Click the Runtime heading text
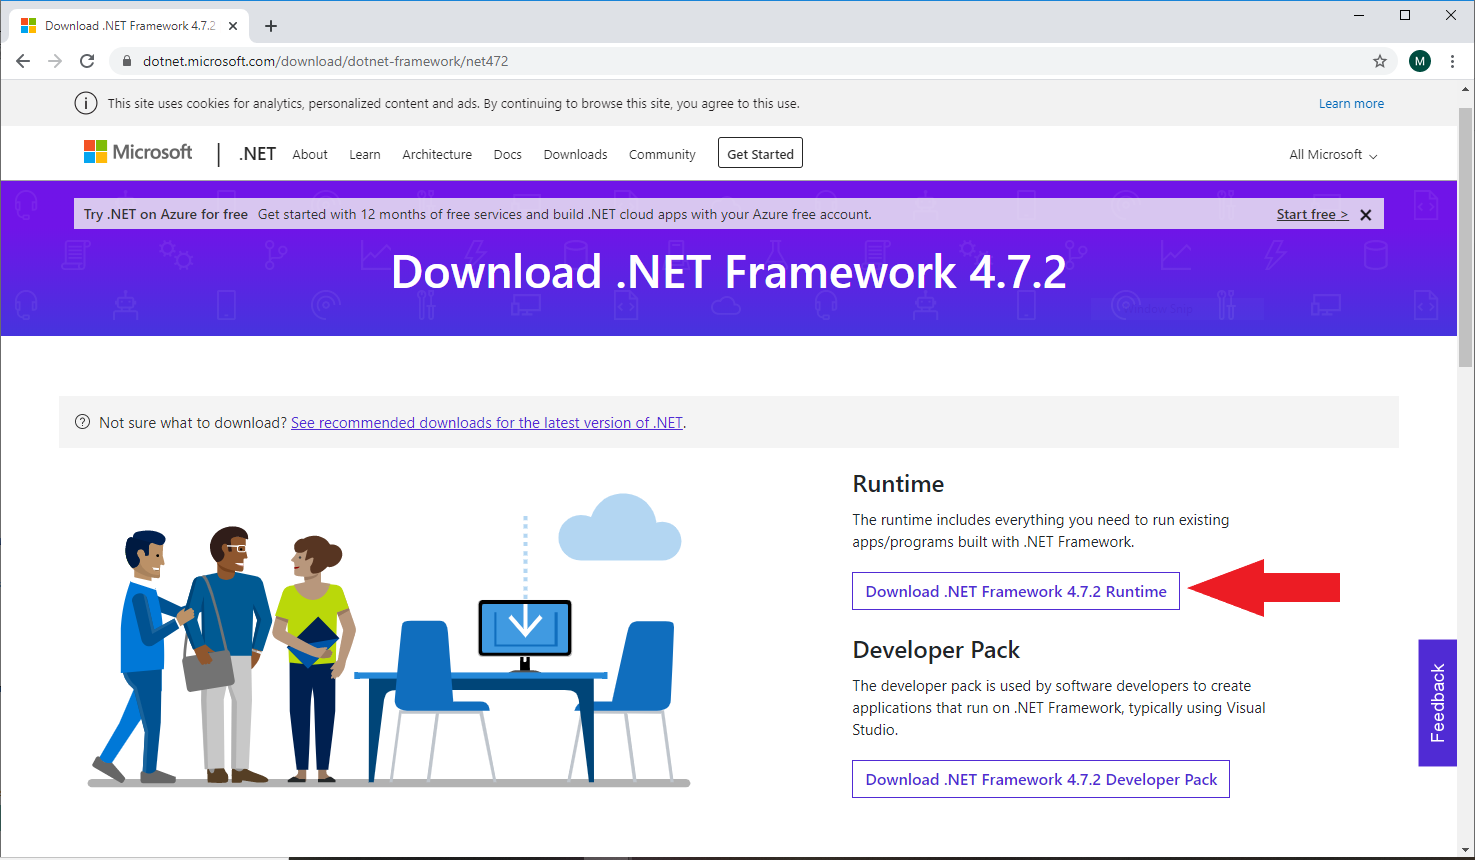 898,484
